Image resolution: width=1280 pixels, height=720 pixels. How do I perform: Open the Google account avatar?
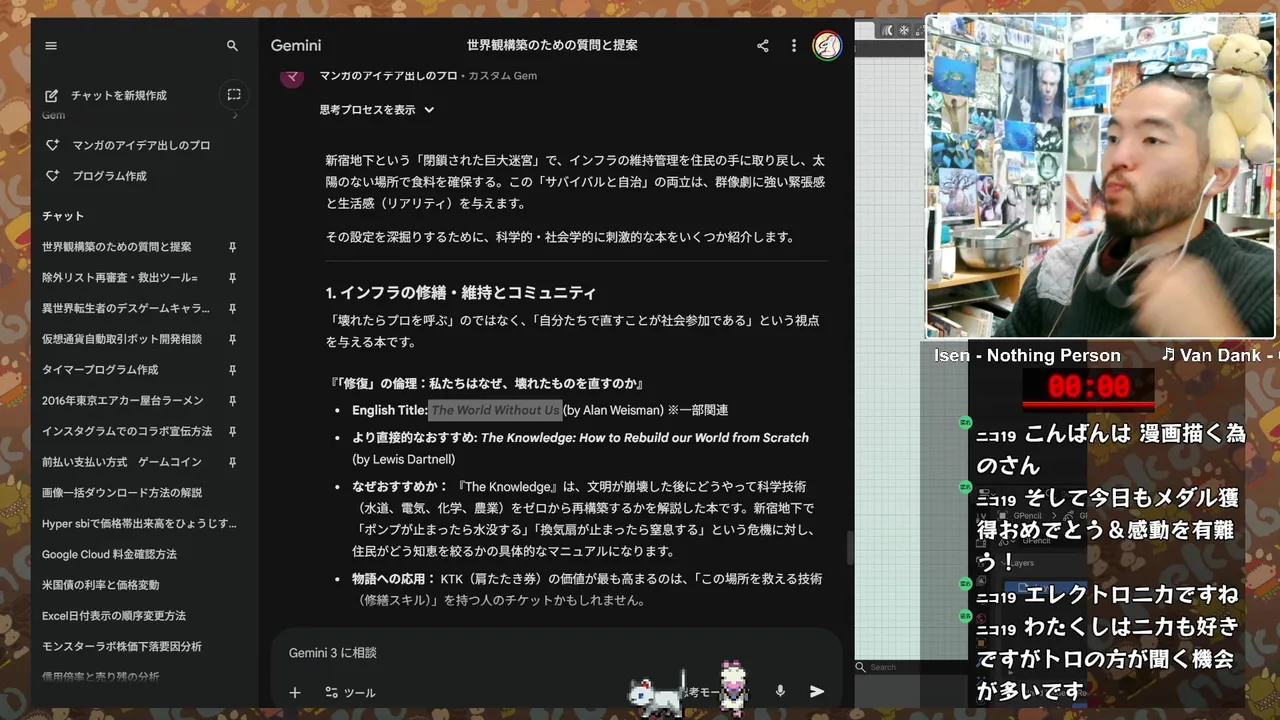click(827, 46)
